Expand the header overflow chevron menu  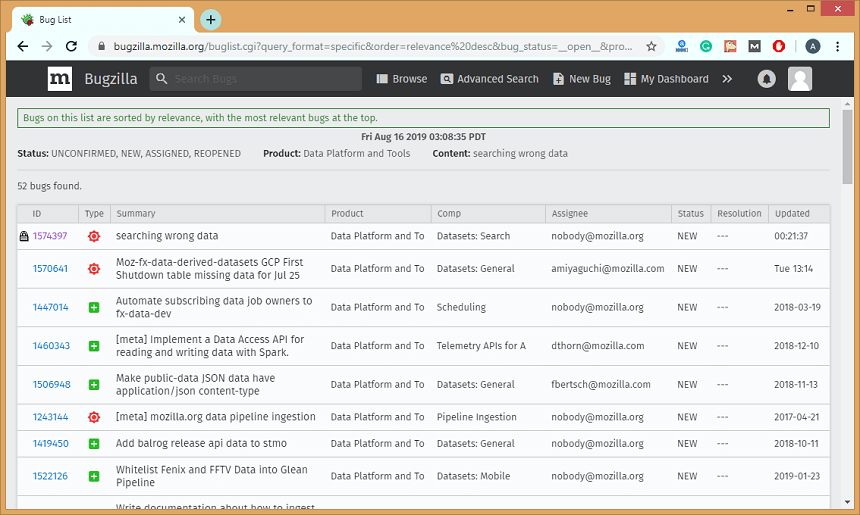[727, 79]
